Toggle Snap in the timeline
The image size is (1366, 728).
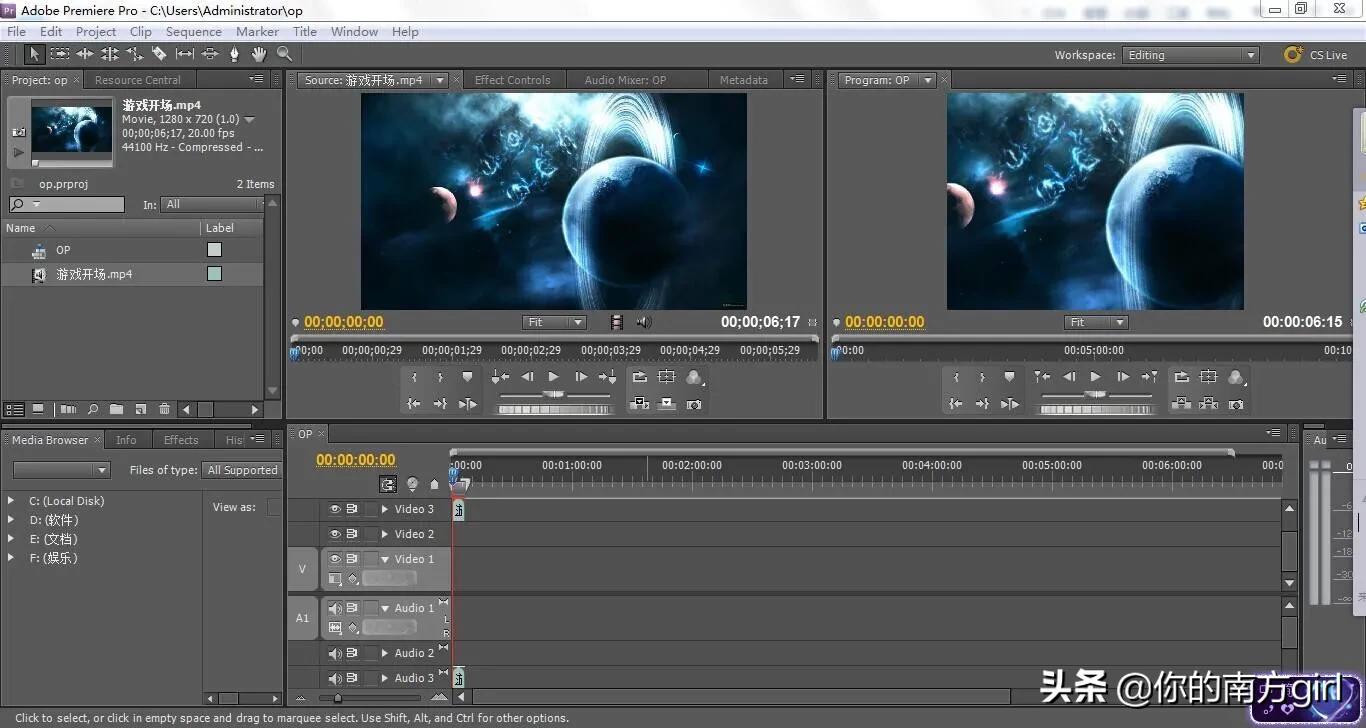388,484
